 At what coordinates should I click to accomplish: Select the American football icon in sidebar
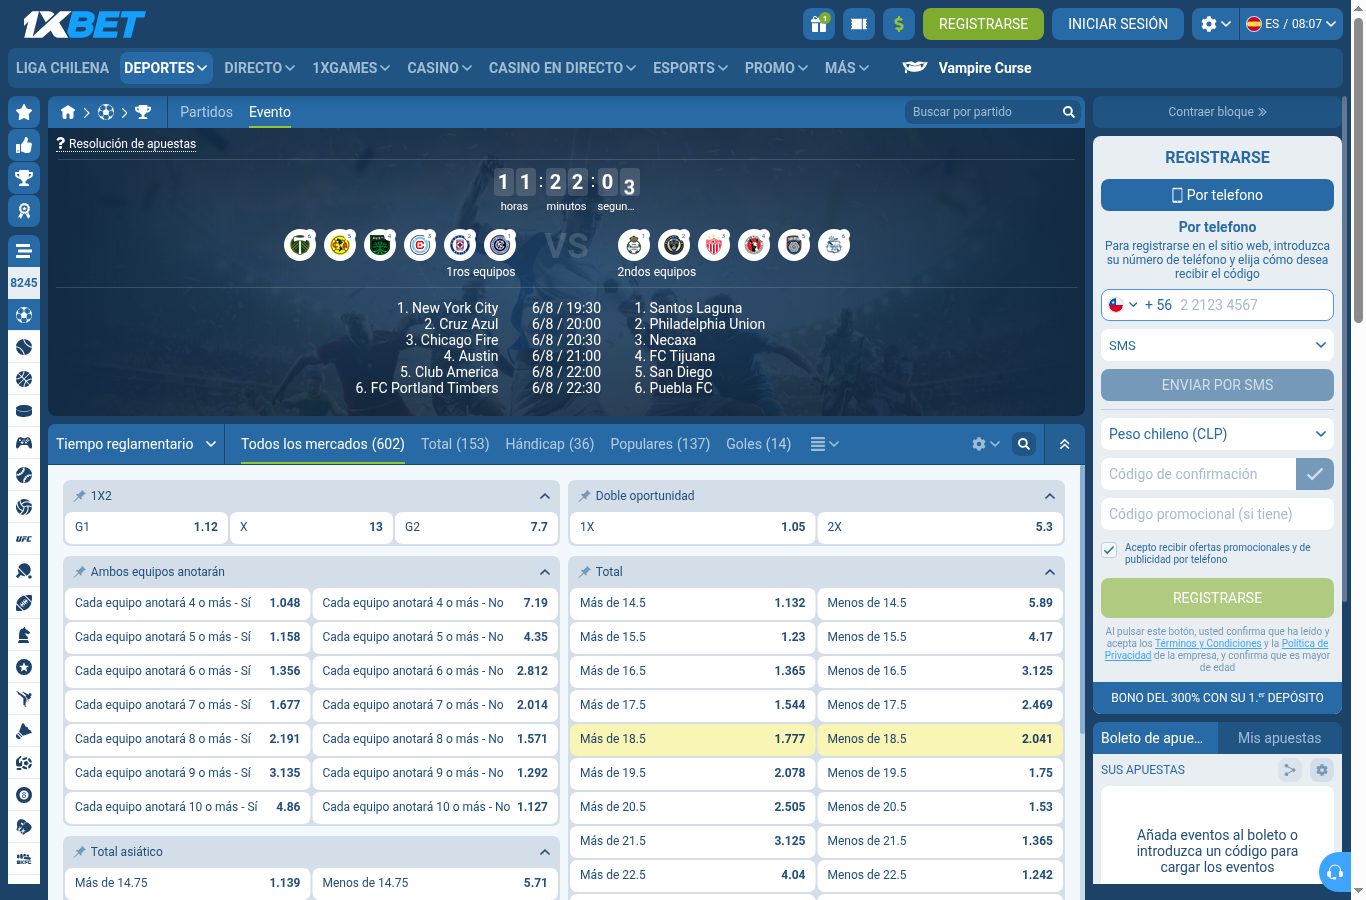coord(24,603)
